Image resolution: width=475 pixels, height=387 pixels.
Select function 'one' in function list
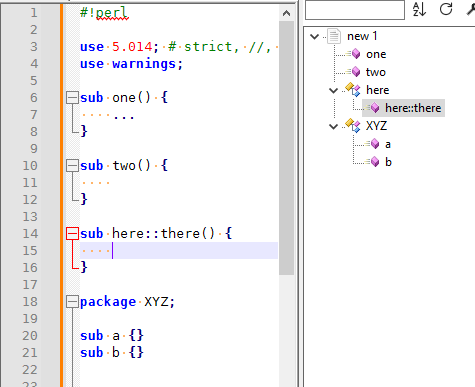coord(376,54)
